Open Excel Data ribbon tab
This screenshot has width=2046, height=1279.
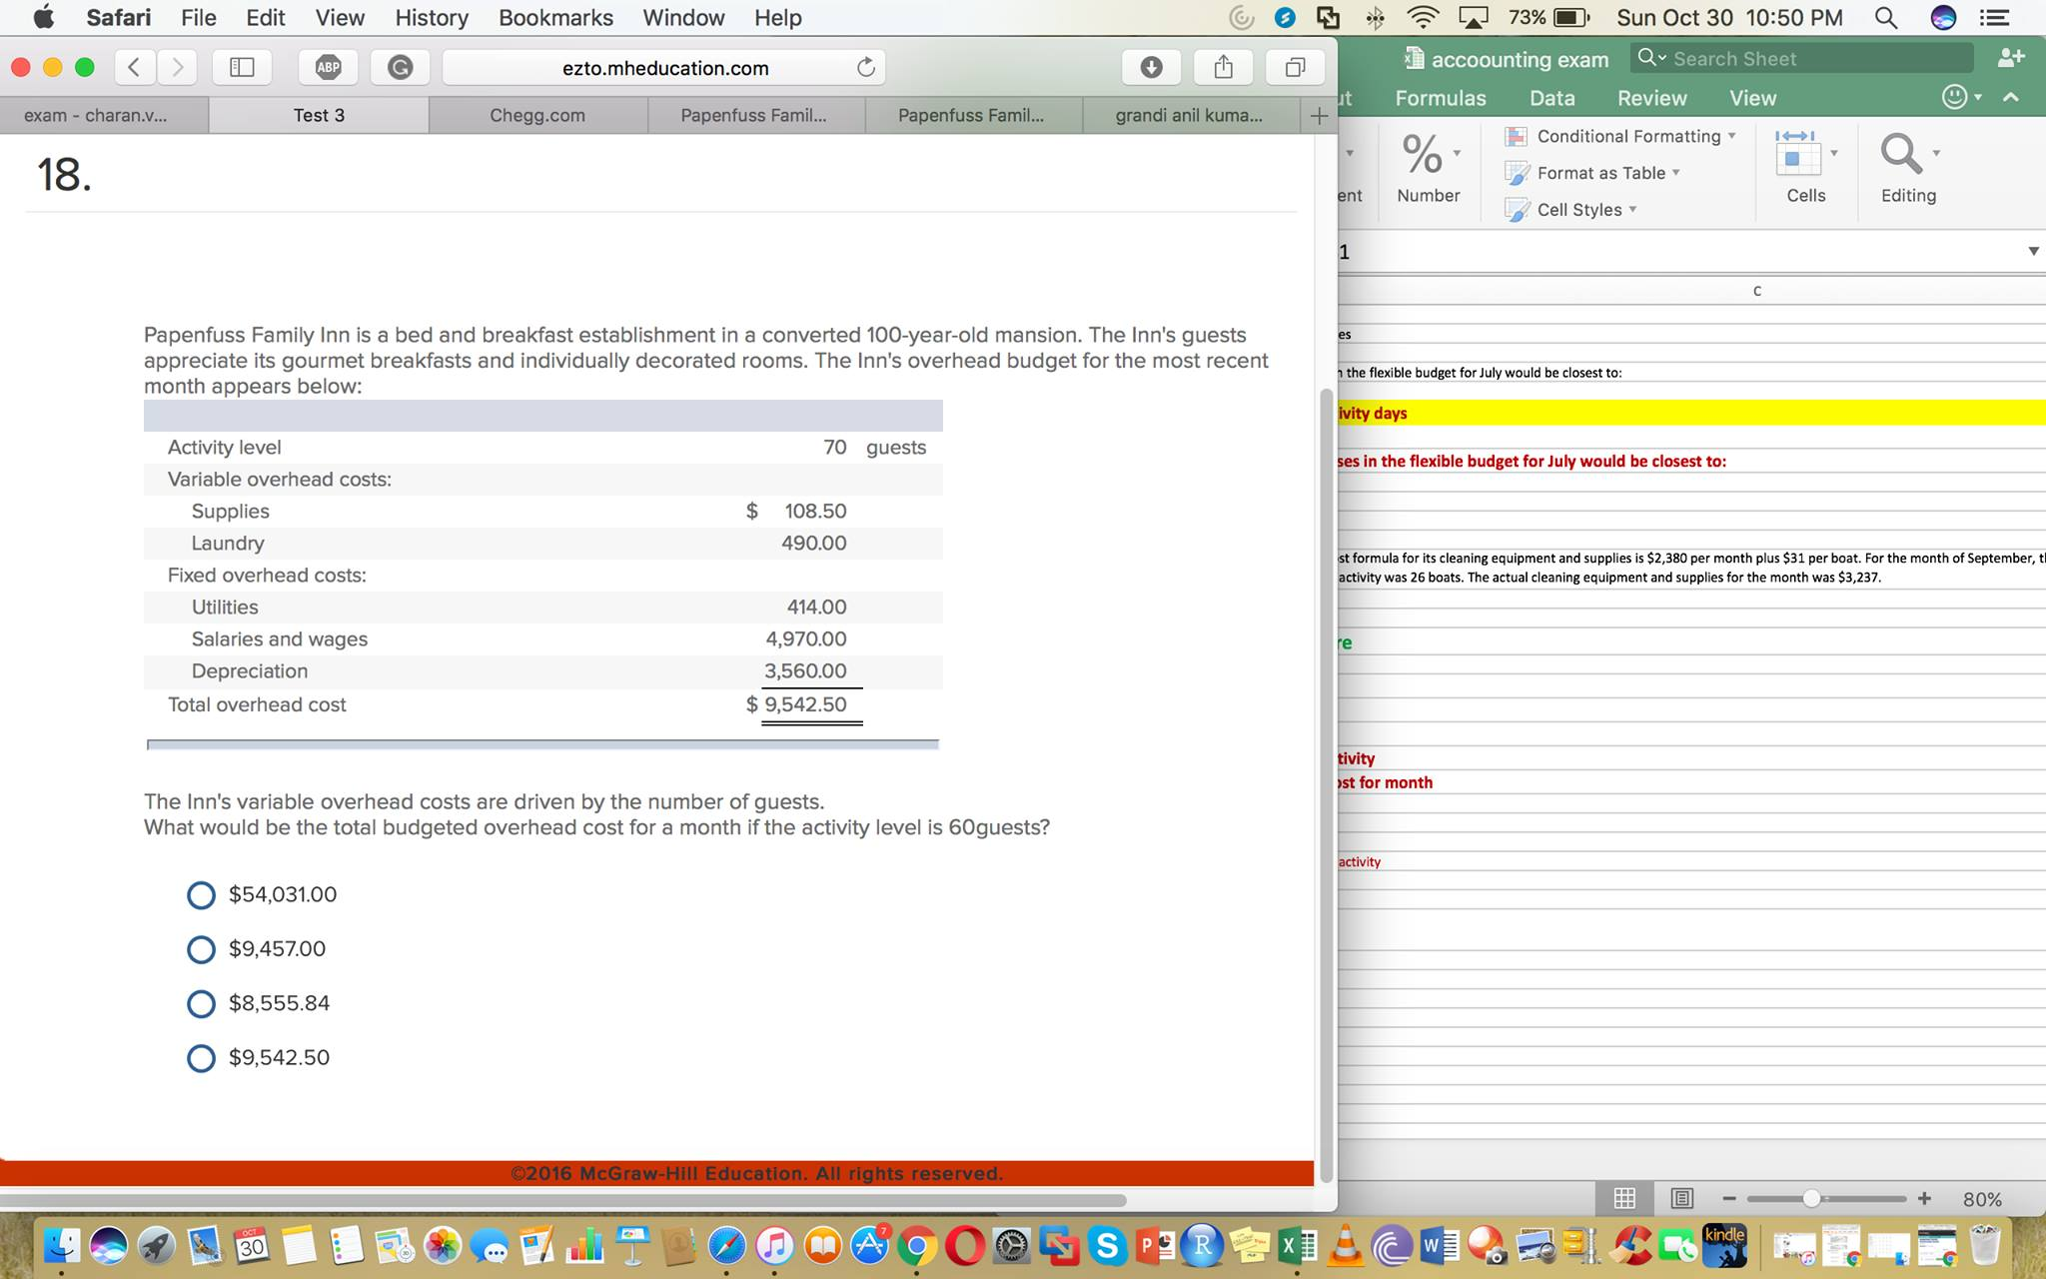coord(1552,98)
